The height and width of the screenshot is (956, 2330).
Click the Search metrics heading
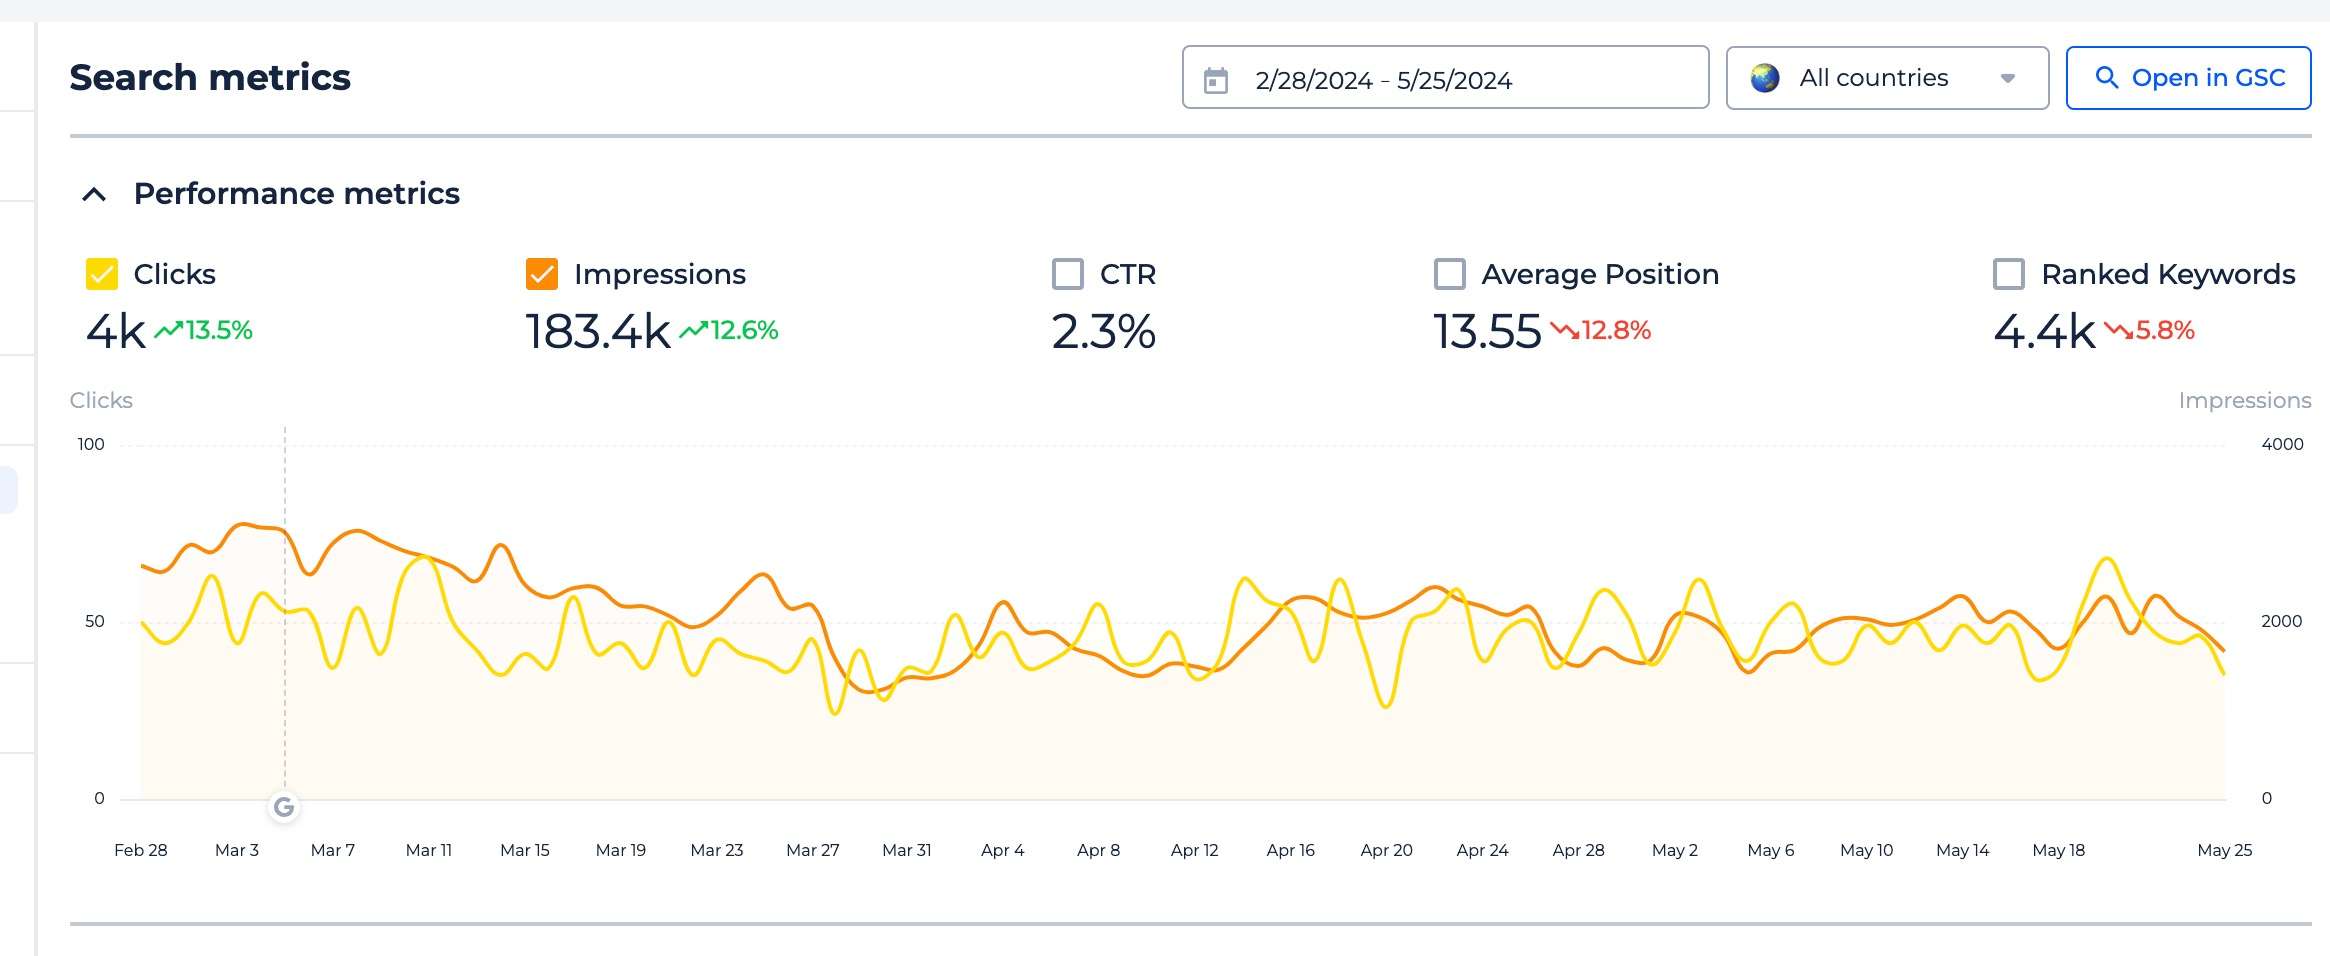pyautogui.click(x=210, y=77)
